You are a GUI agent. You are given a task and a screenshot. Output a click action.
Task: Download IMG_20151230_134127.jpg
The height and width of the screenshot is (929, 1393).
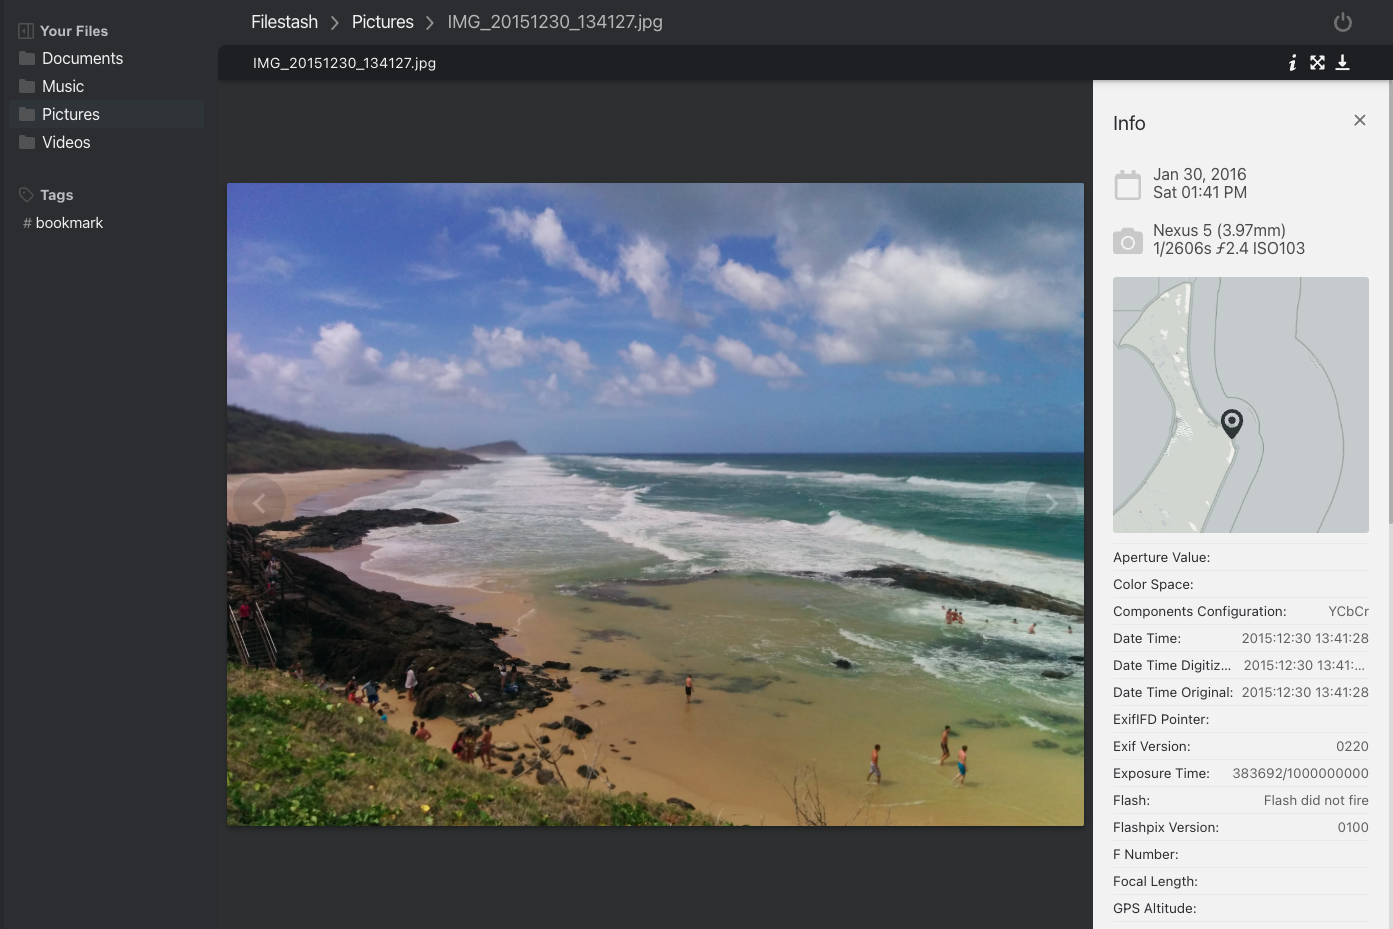point(1343,63)
